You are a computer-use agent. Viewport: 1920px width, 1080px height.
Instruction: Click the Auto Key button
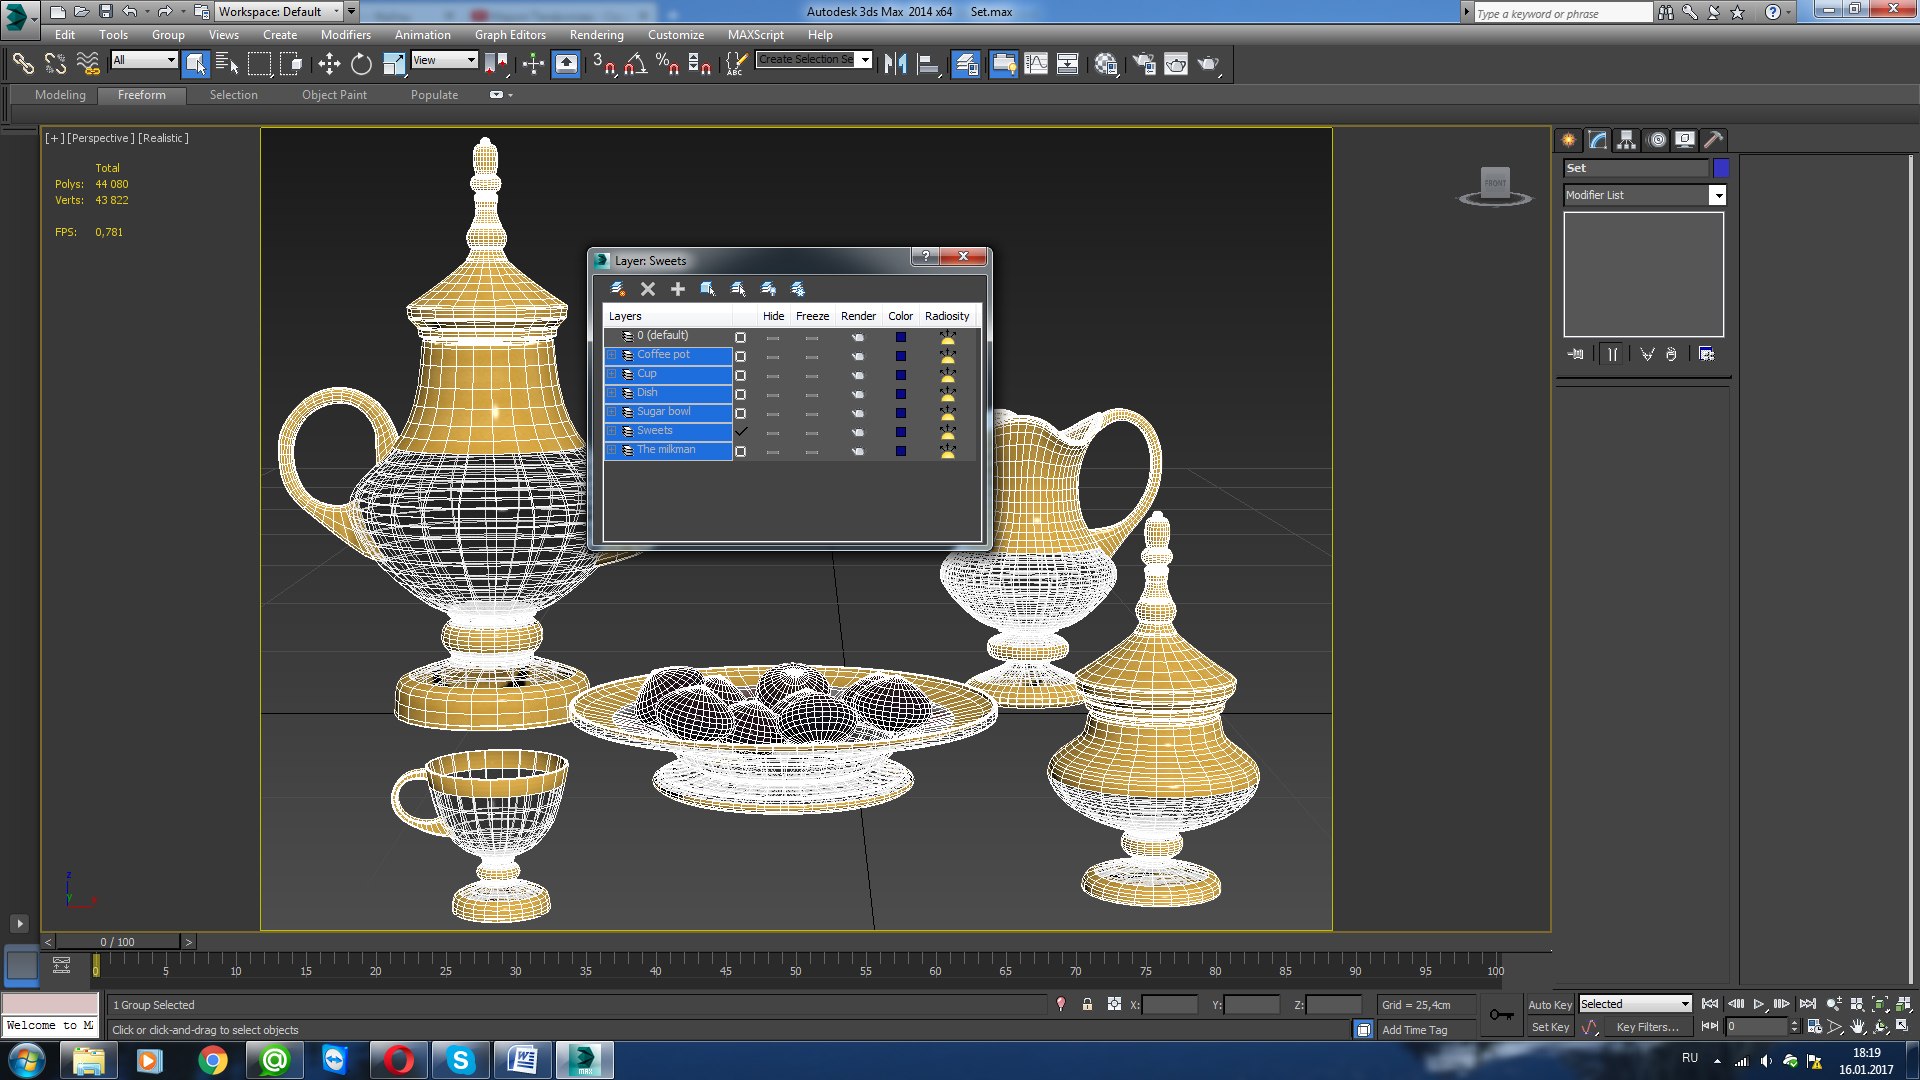pos(1549,1005)
